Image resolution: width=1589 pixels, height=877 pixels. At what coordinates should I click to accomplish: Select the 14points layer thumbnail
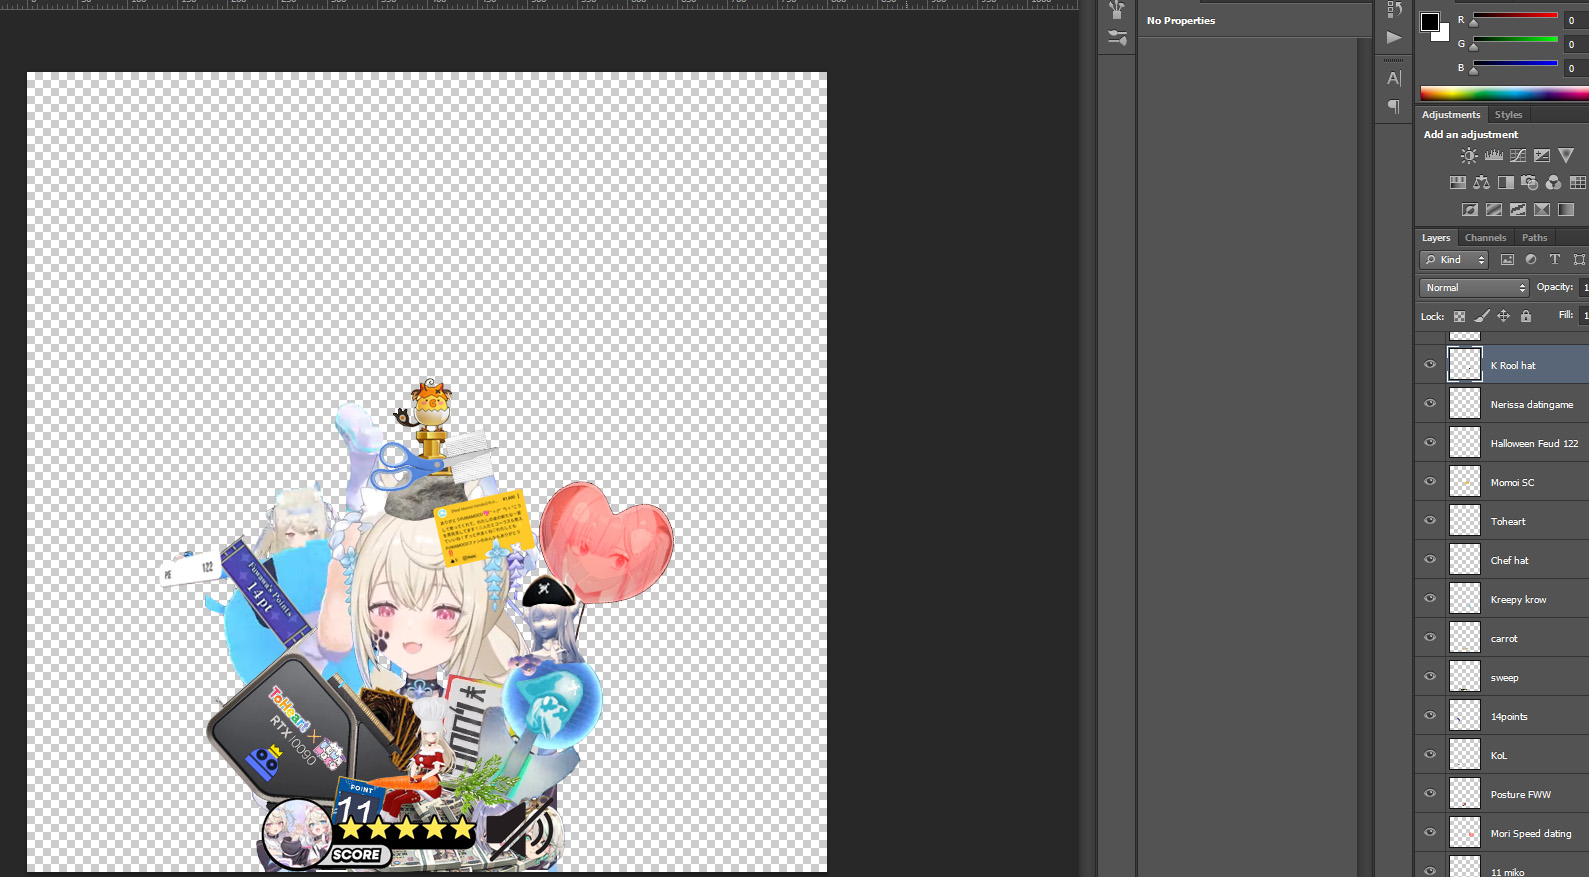click(x=1465, y=716)
